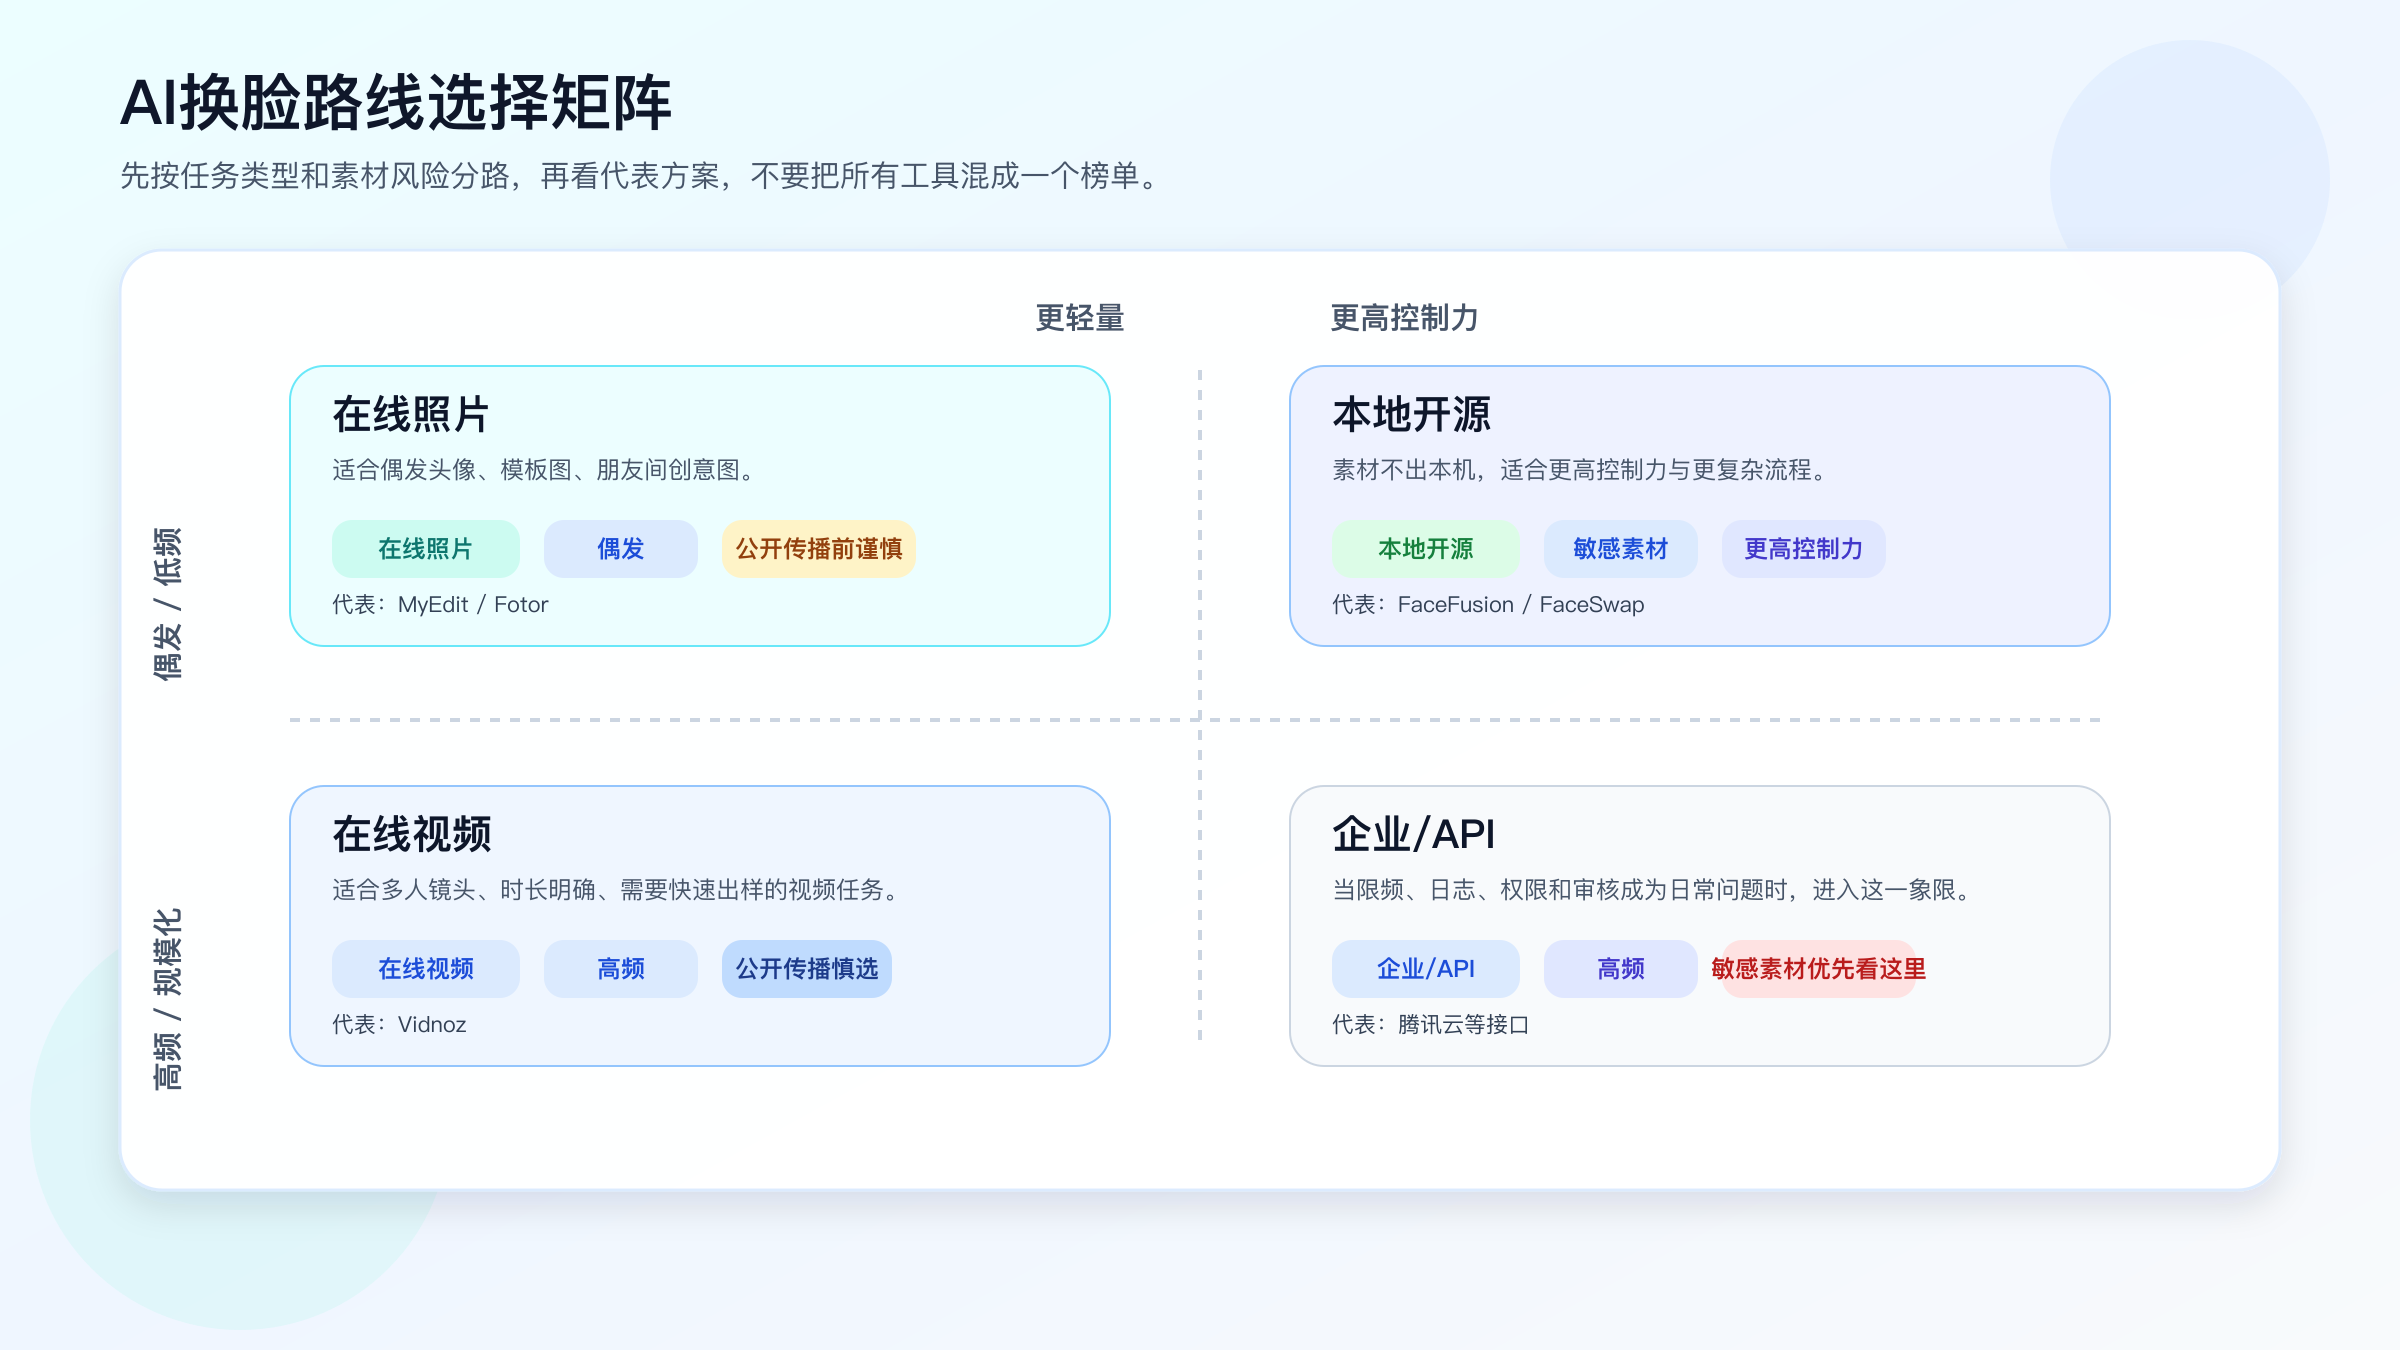Click the 企业/API card heading
Screen dimensions: 2400x1350
pos(1413,834)
